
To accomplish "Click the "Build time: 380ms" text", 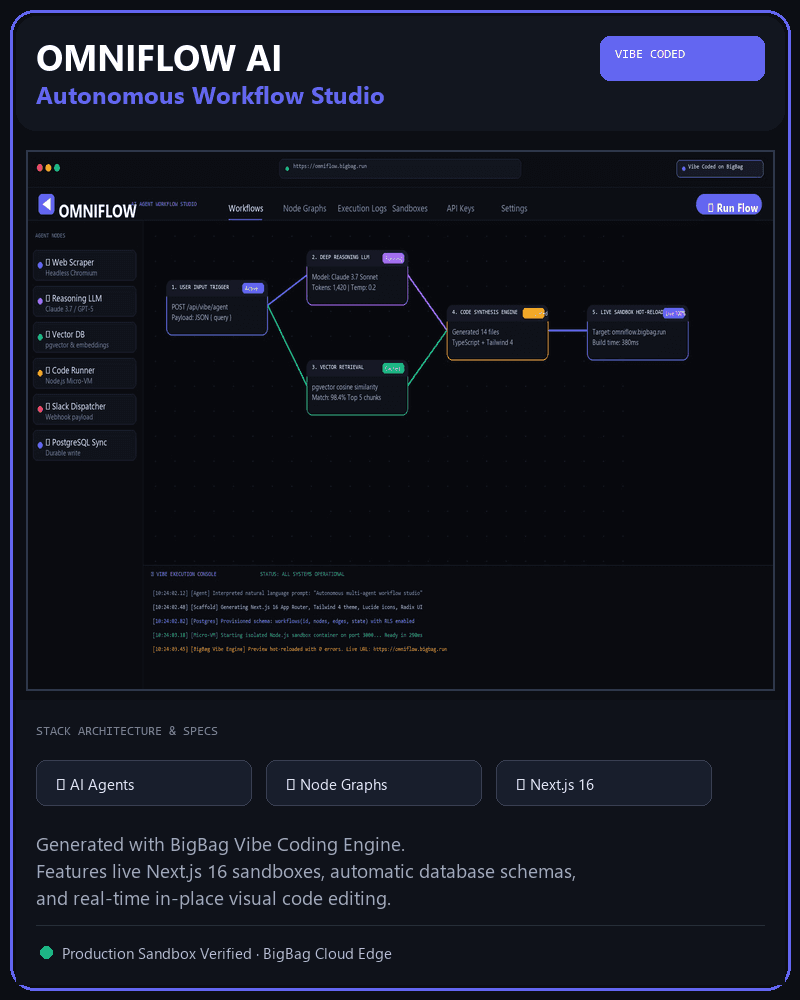I will [x=615, y=342].
